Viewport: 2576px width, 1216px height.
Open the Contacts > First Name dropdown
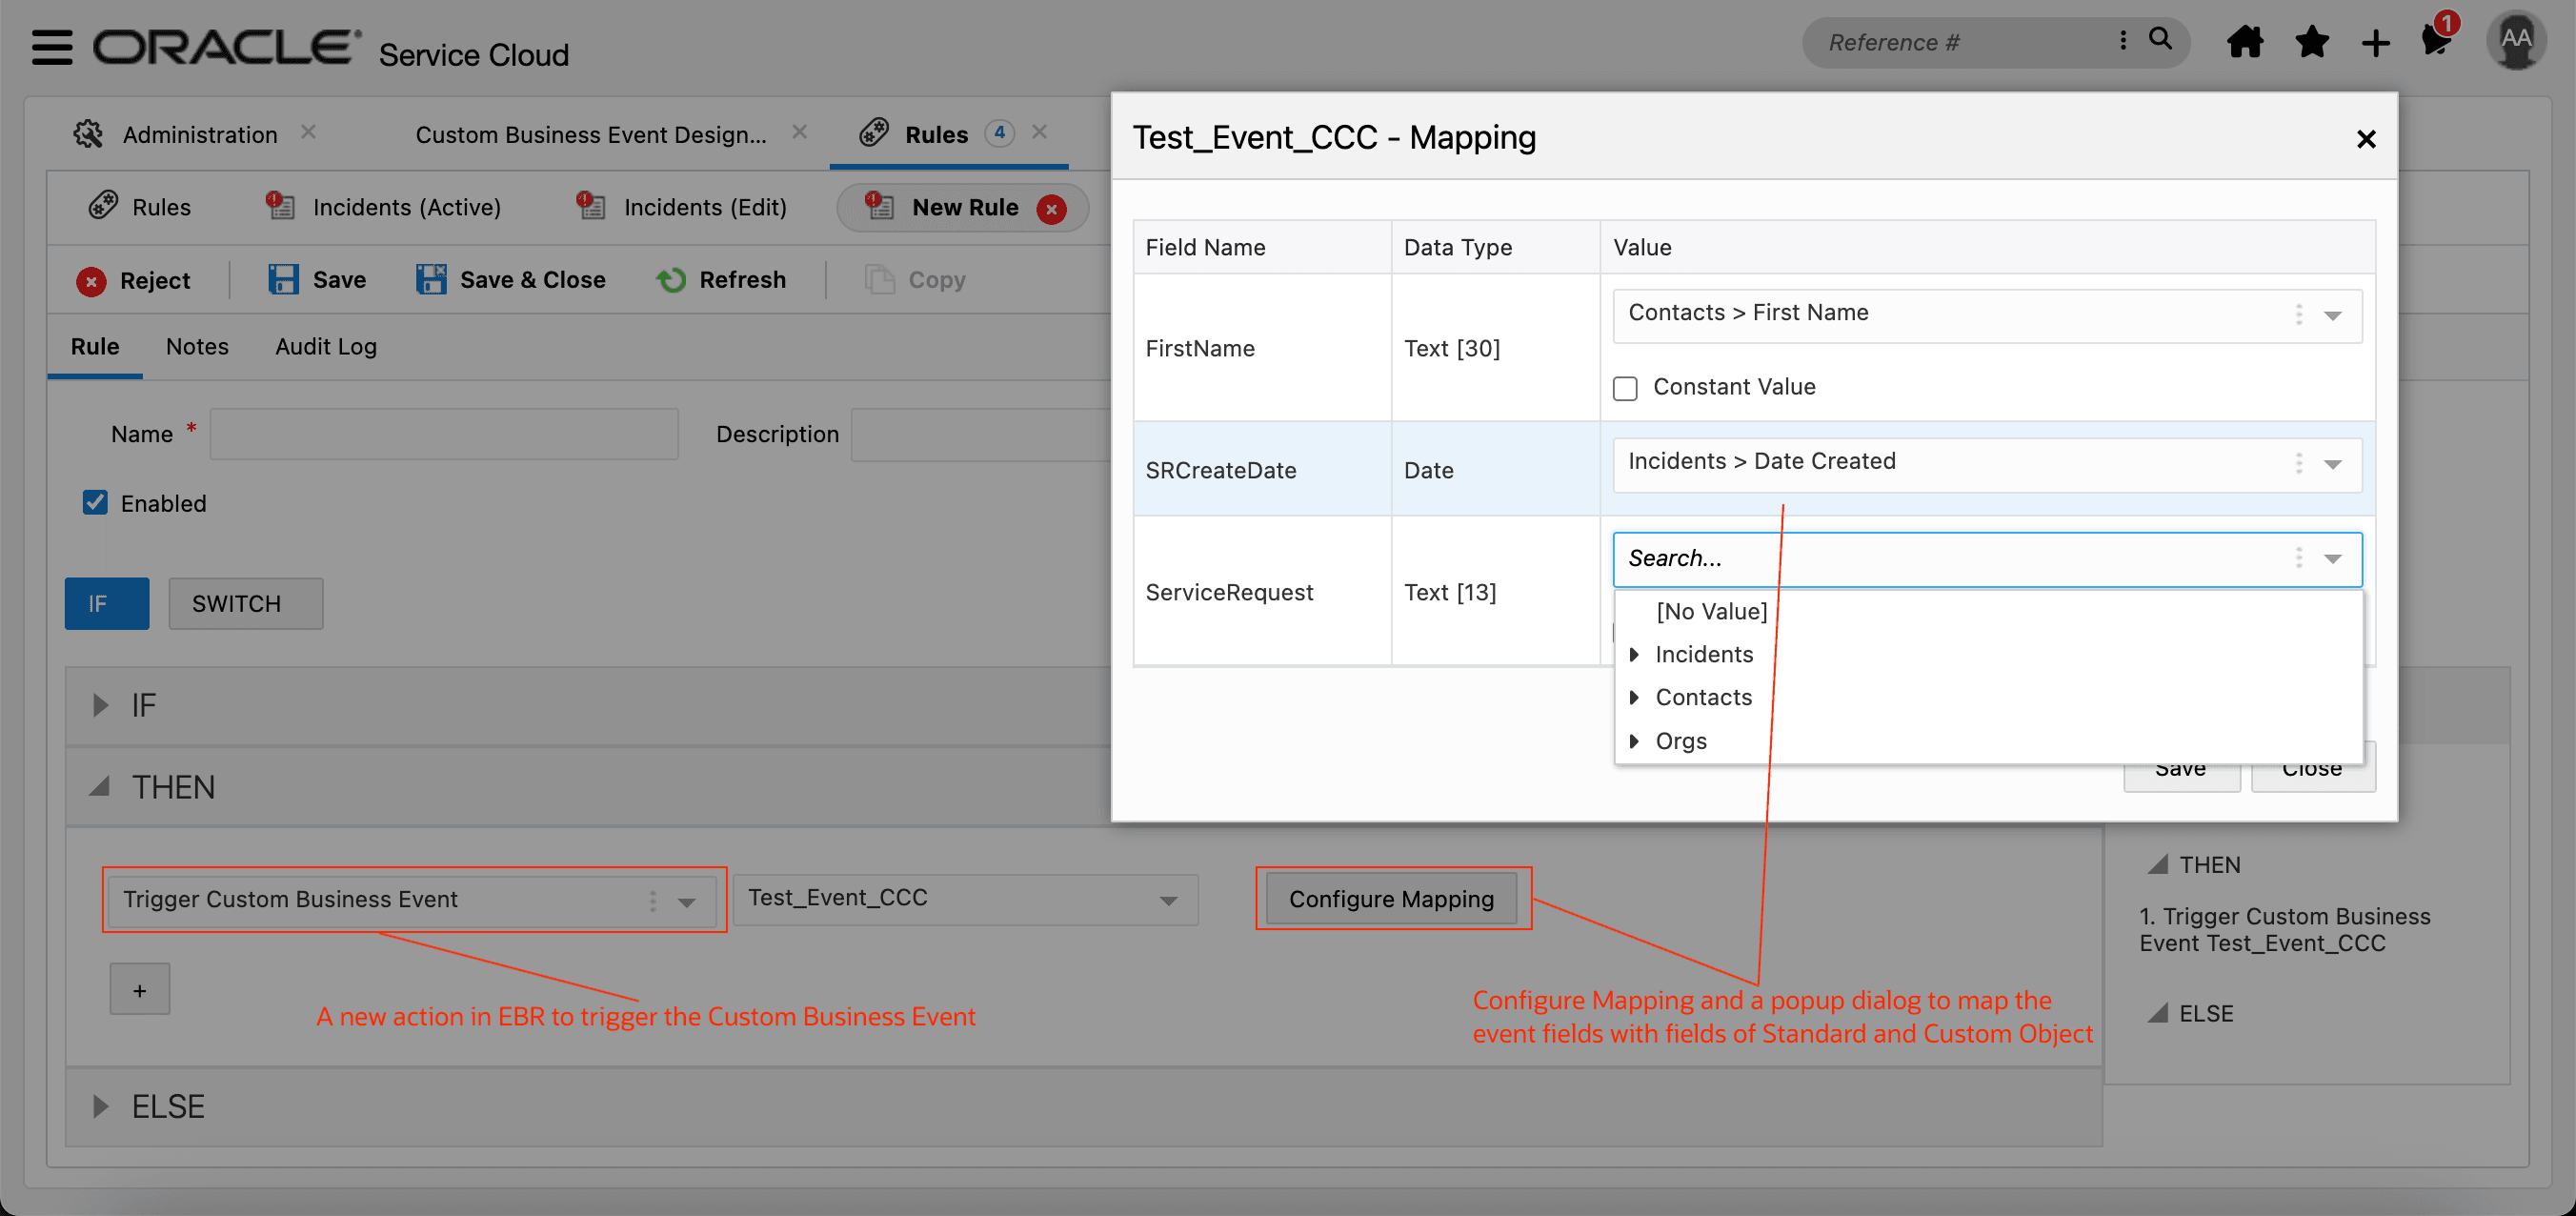click(2332, 316)
